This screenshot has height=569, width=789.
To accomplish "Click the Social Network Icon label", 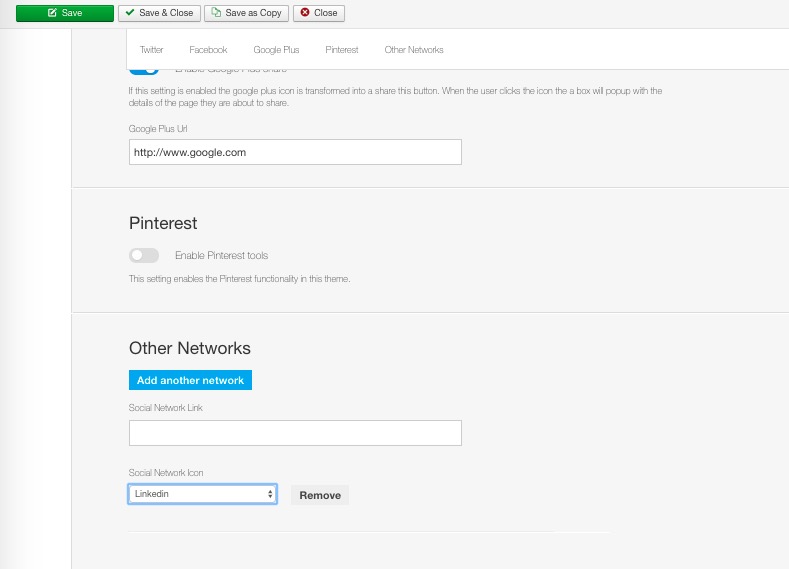I will pyautogui.click(x=166, y=473).
